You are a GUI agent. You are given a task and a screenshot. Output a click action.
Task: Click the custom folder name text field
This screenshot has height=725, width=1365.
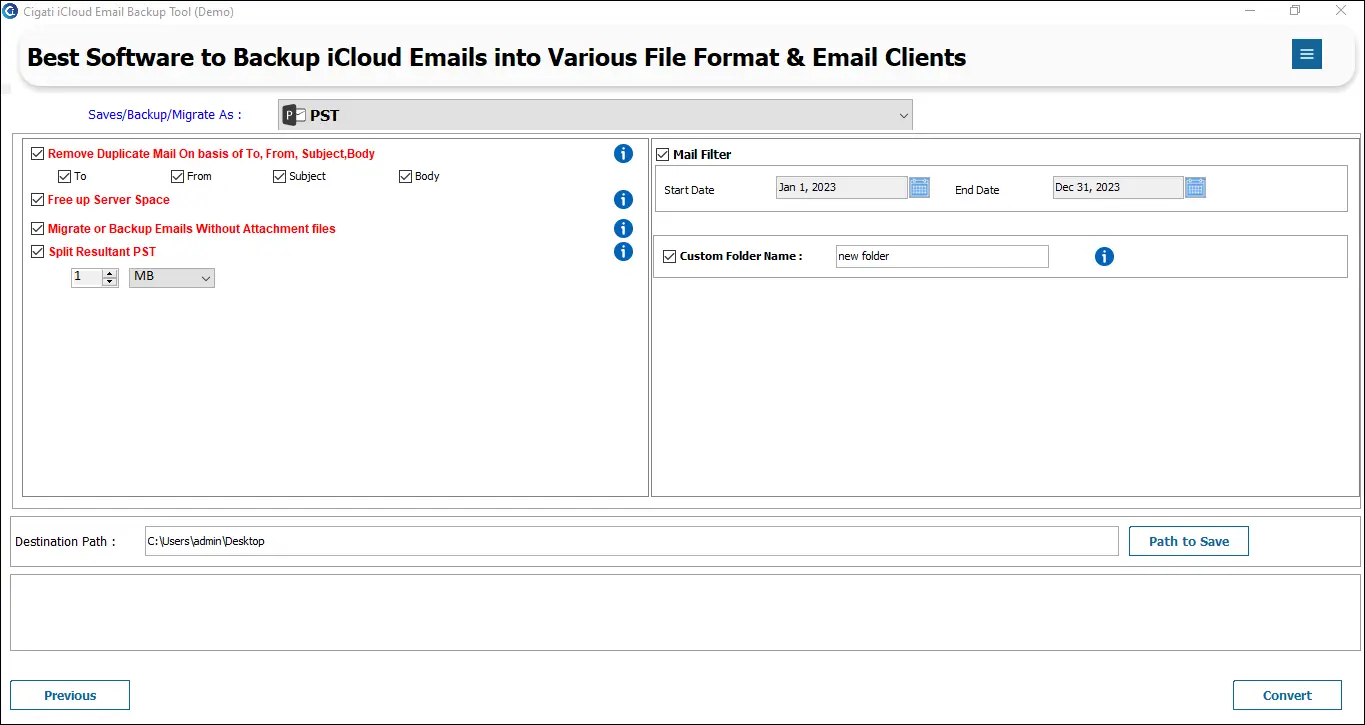(942, 256)
